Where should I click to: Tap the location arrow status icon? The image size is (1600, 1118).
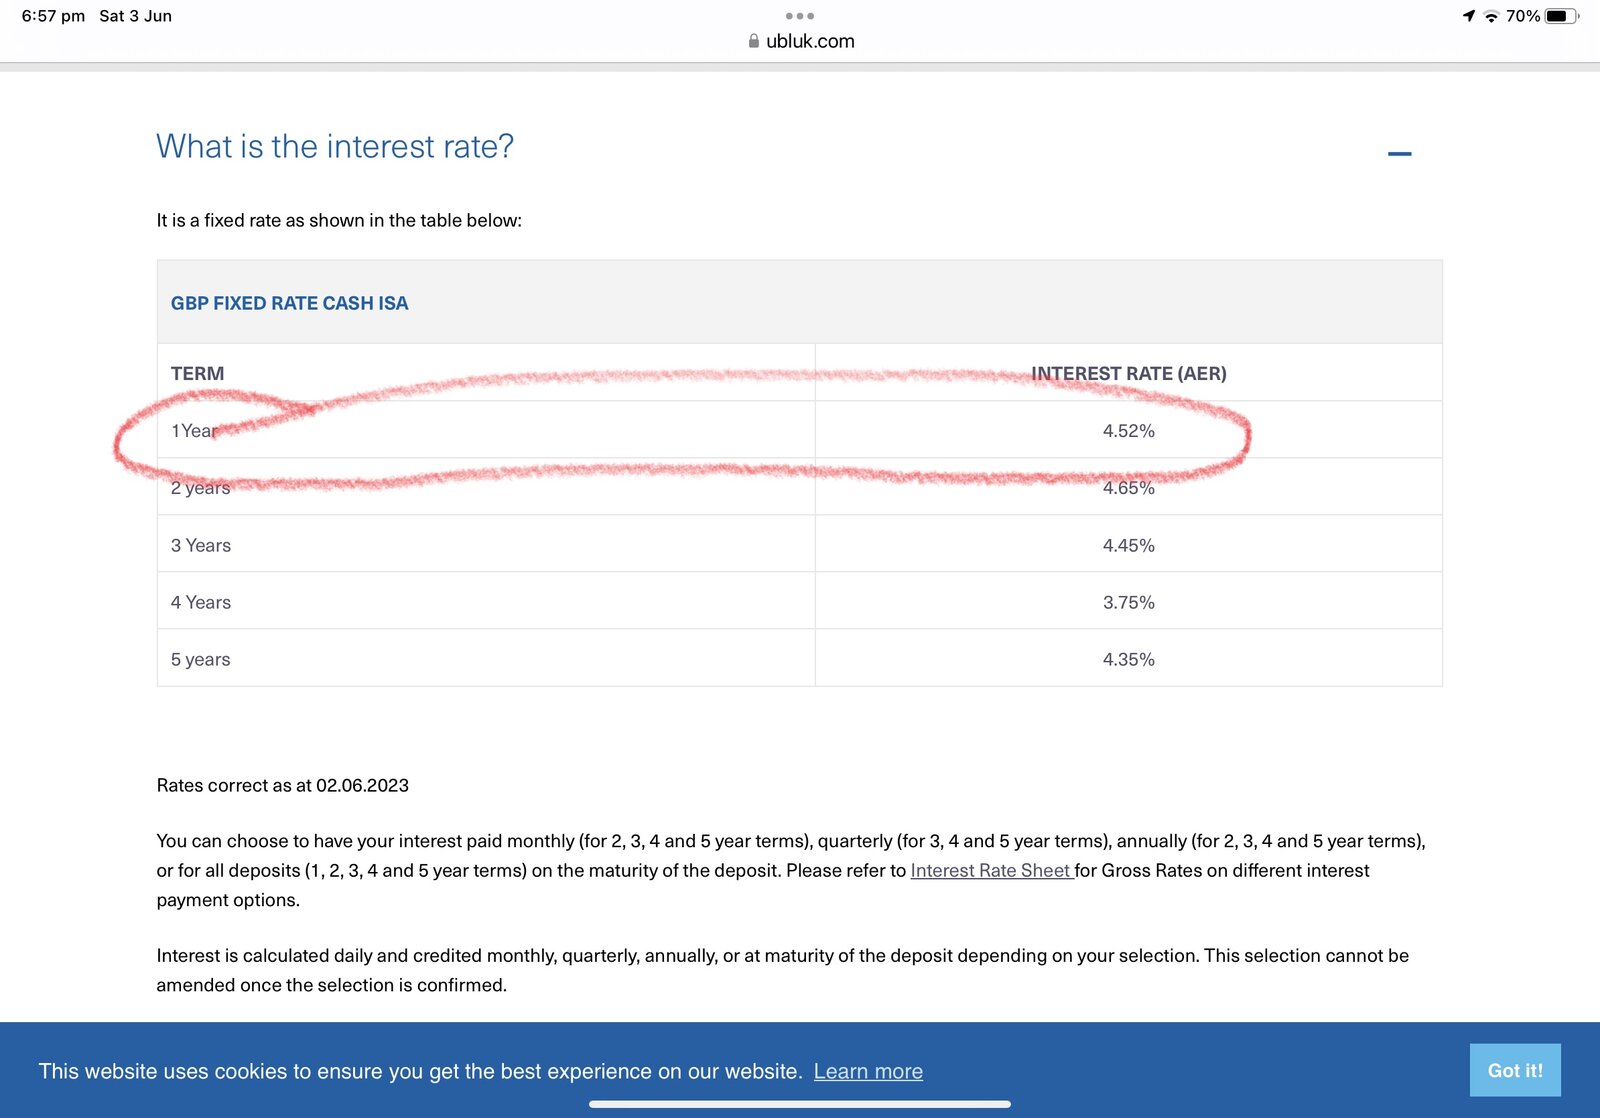click(1468, 16)
